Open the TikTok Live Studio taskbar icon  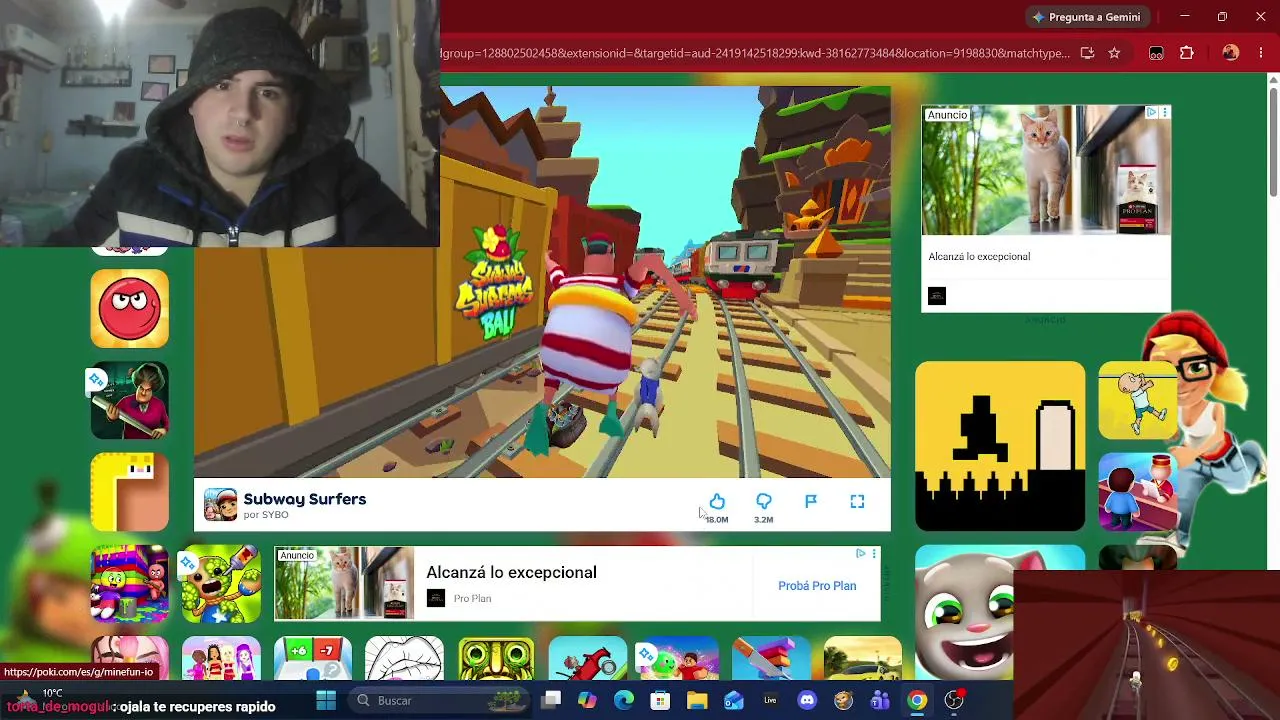point(770,701)
